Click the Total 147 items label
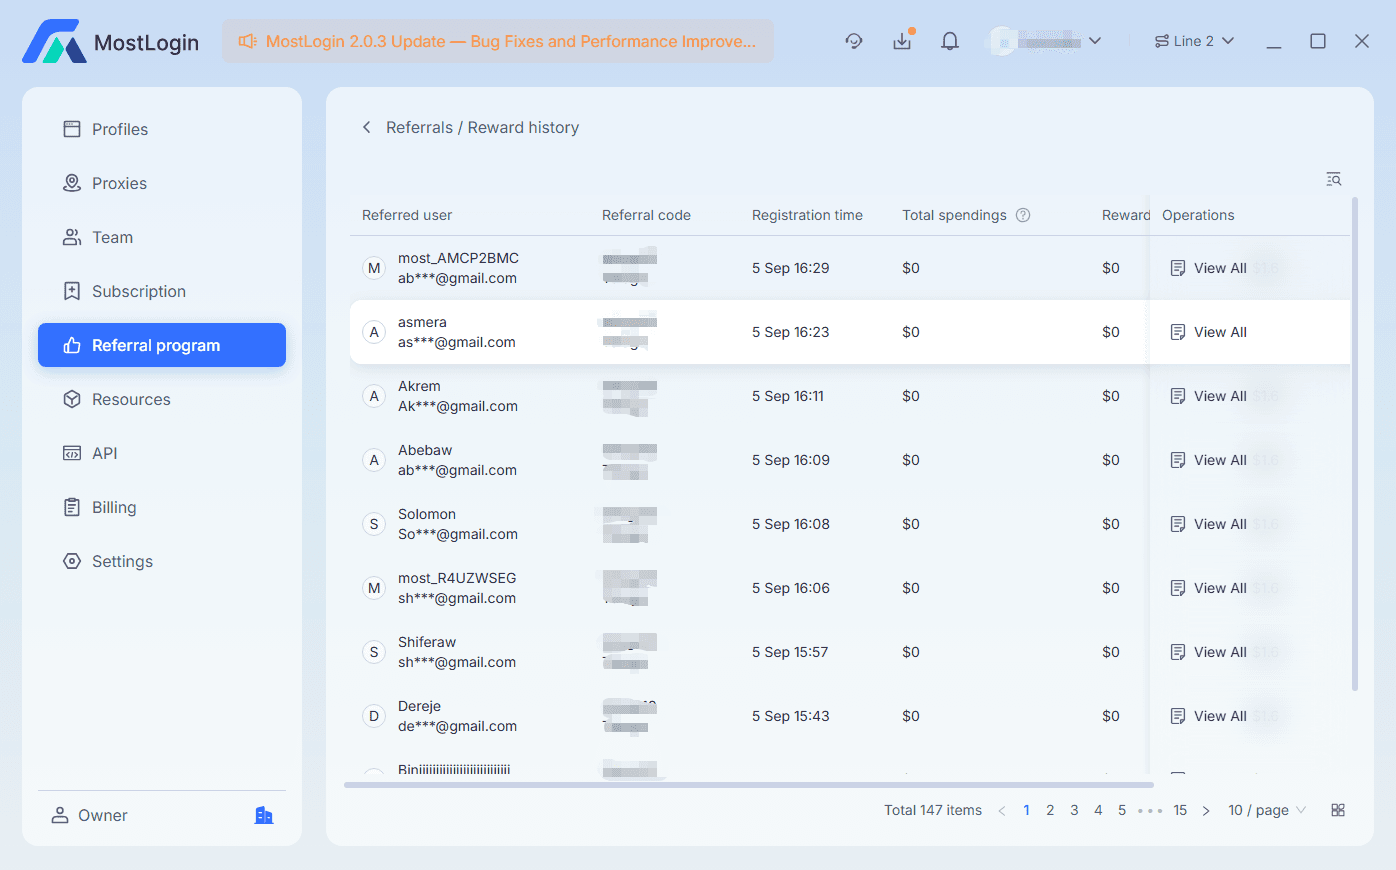 [x=933, y=810]
